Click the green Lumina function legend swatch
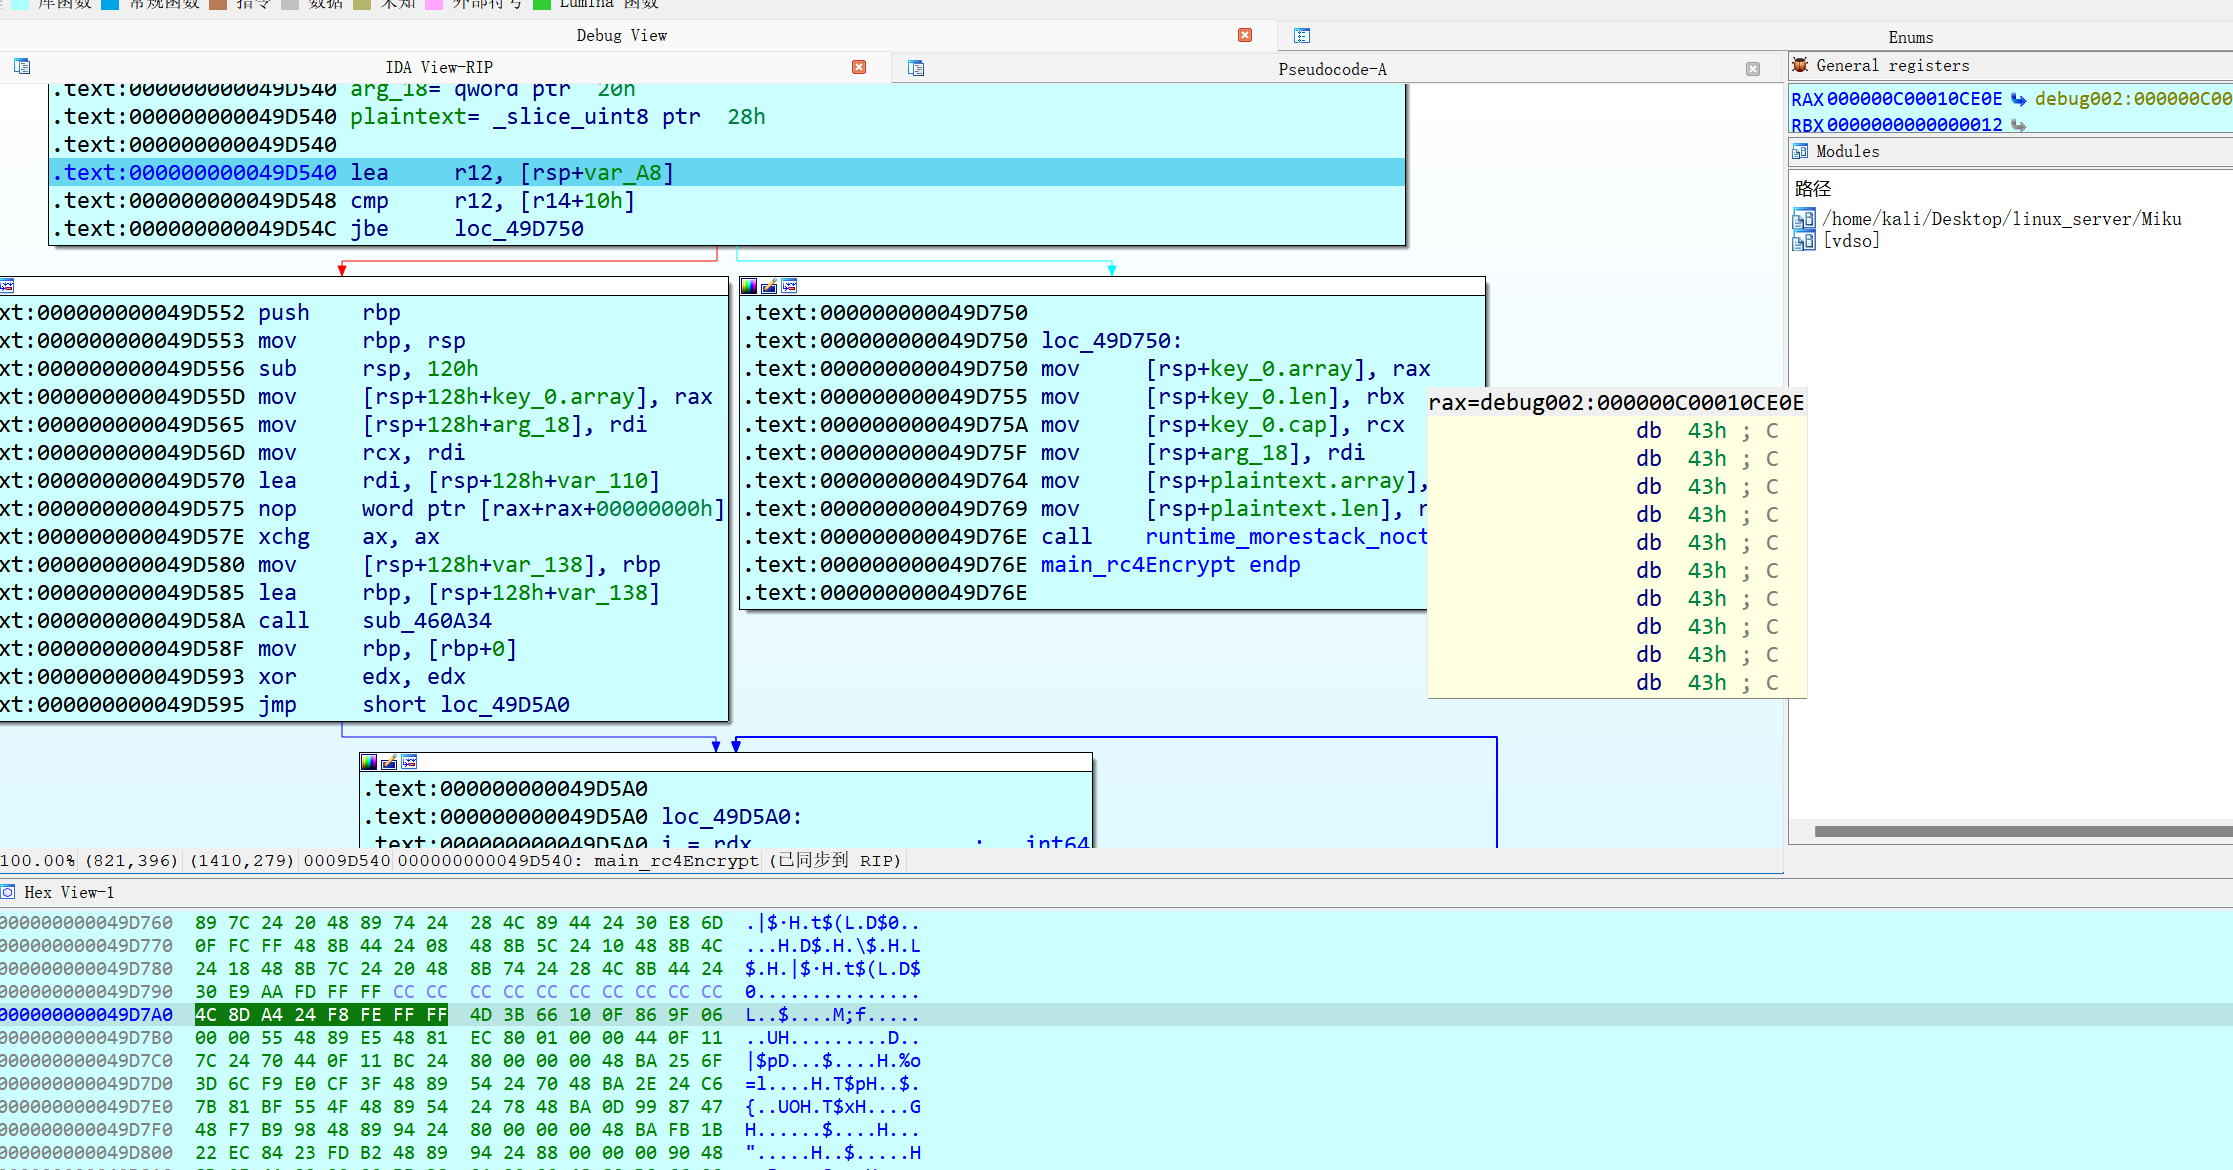This screenshot has width=2233, height=1170. click(x=542, y=4)
